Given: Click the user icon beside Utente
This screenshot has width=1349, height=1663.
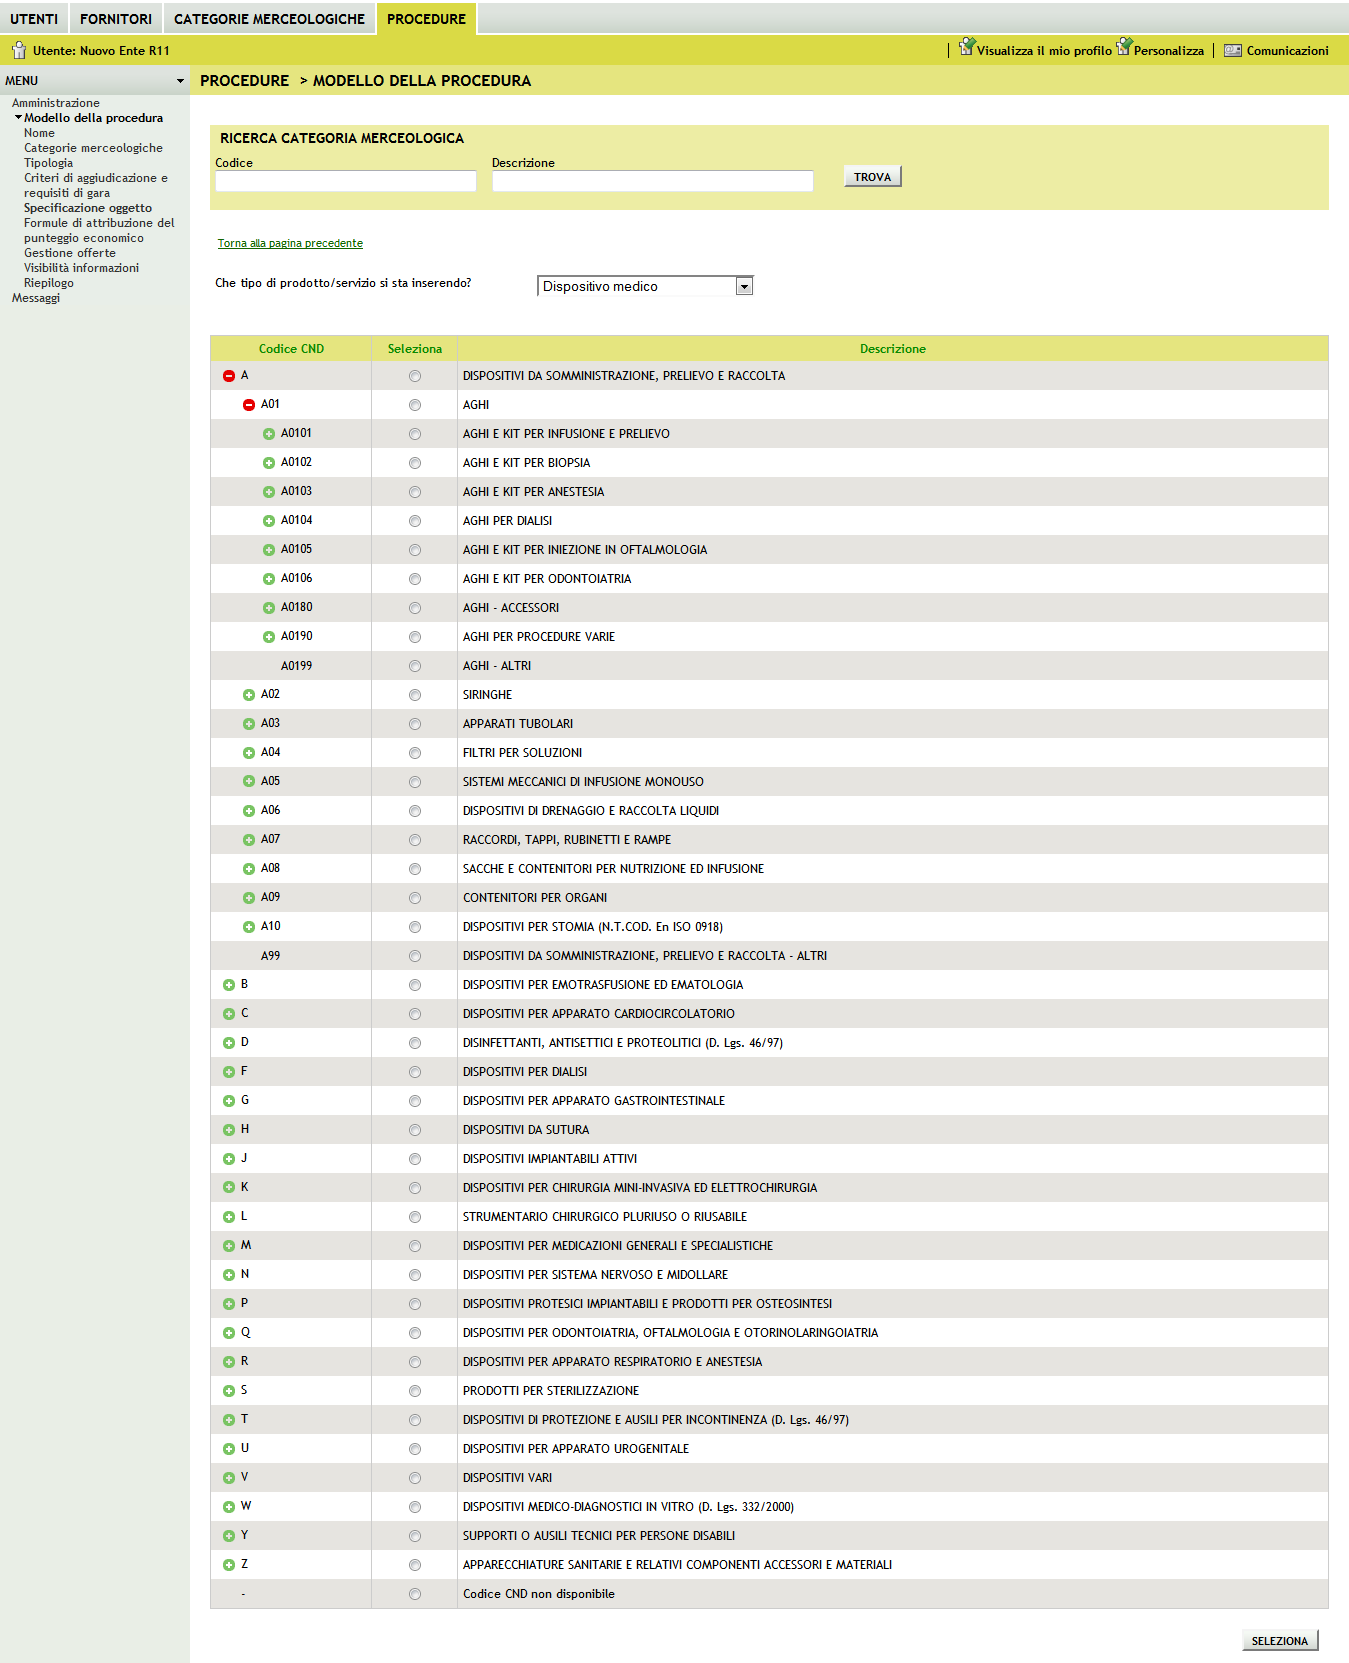Looking at the screenshot, I should [19, 50].
